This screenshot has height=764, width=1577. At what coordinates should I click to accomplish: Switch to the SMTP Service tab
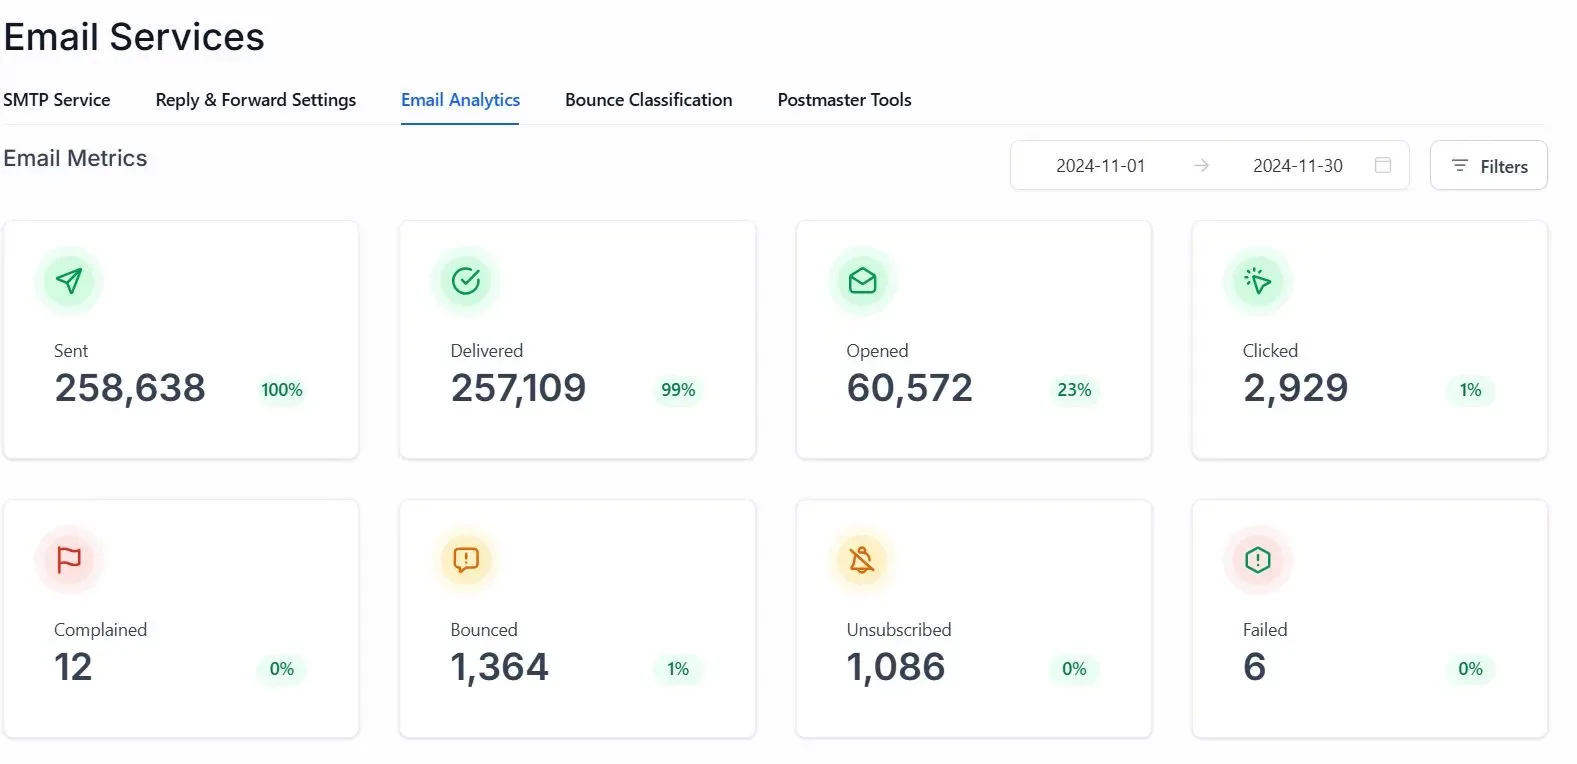coord(57,100)
